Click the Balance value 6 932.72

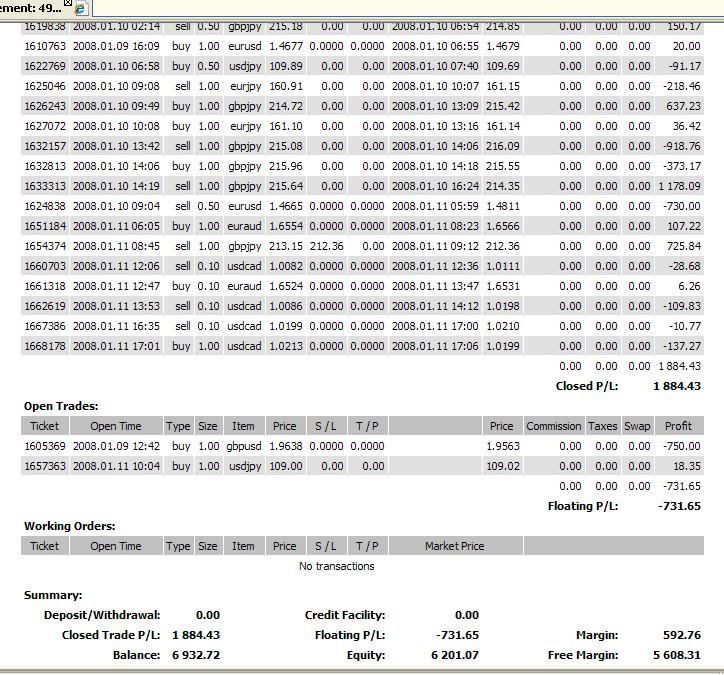click(x=196, y=655)
